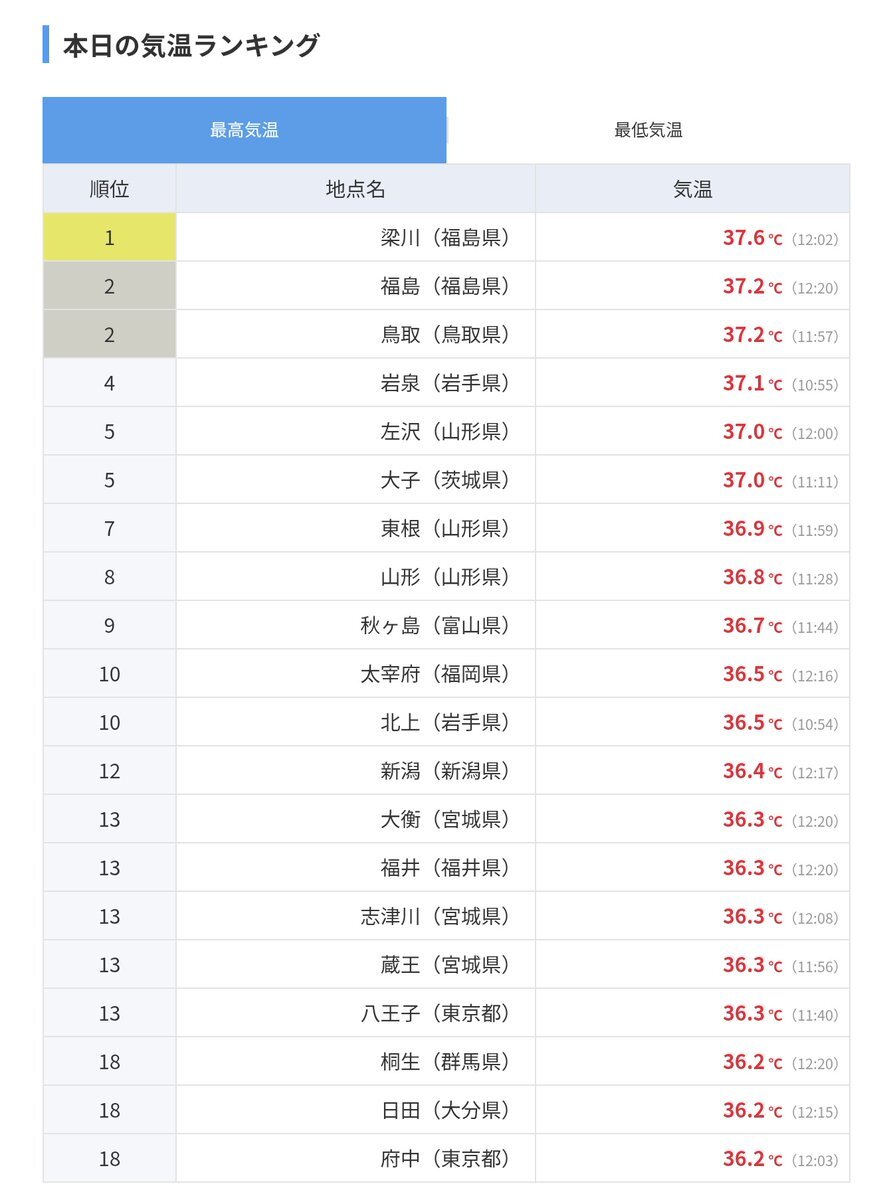Open 鳥取（鳥取県）location entry
Image resolution: width=893 pixels, height=1200 pixels.
(x=445, y=335)
